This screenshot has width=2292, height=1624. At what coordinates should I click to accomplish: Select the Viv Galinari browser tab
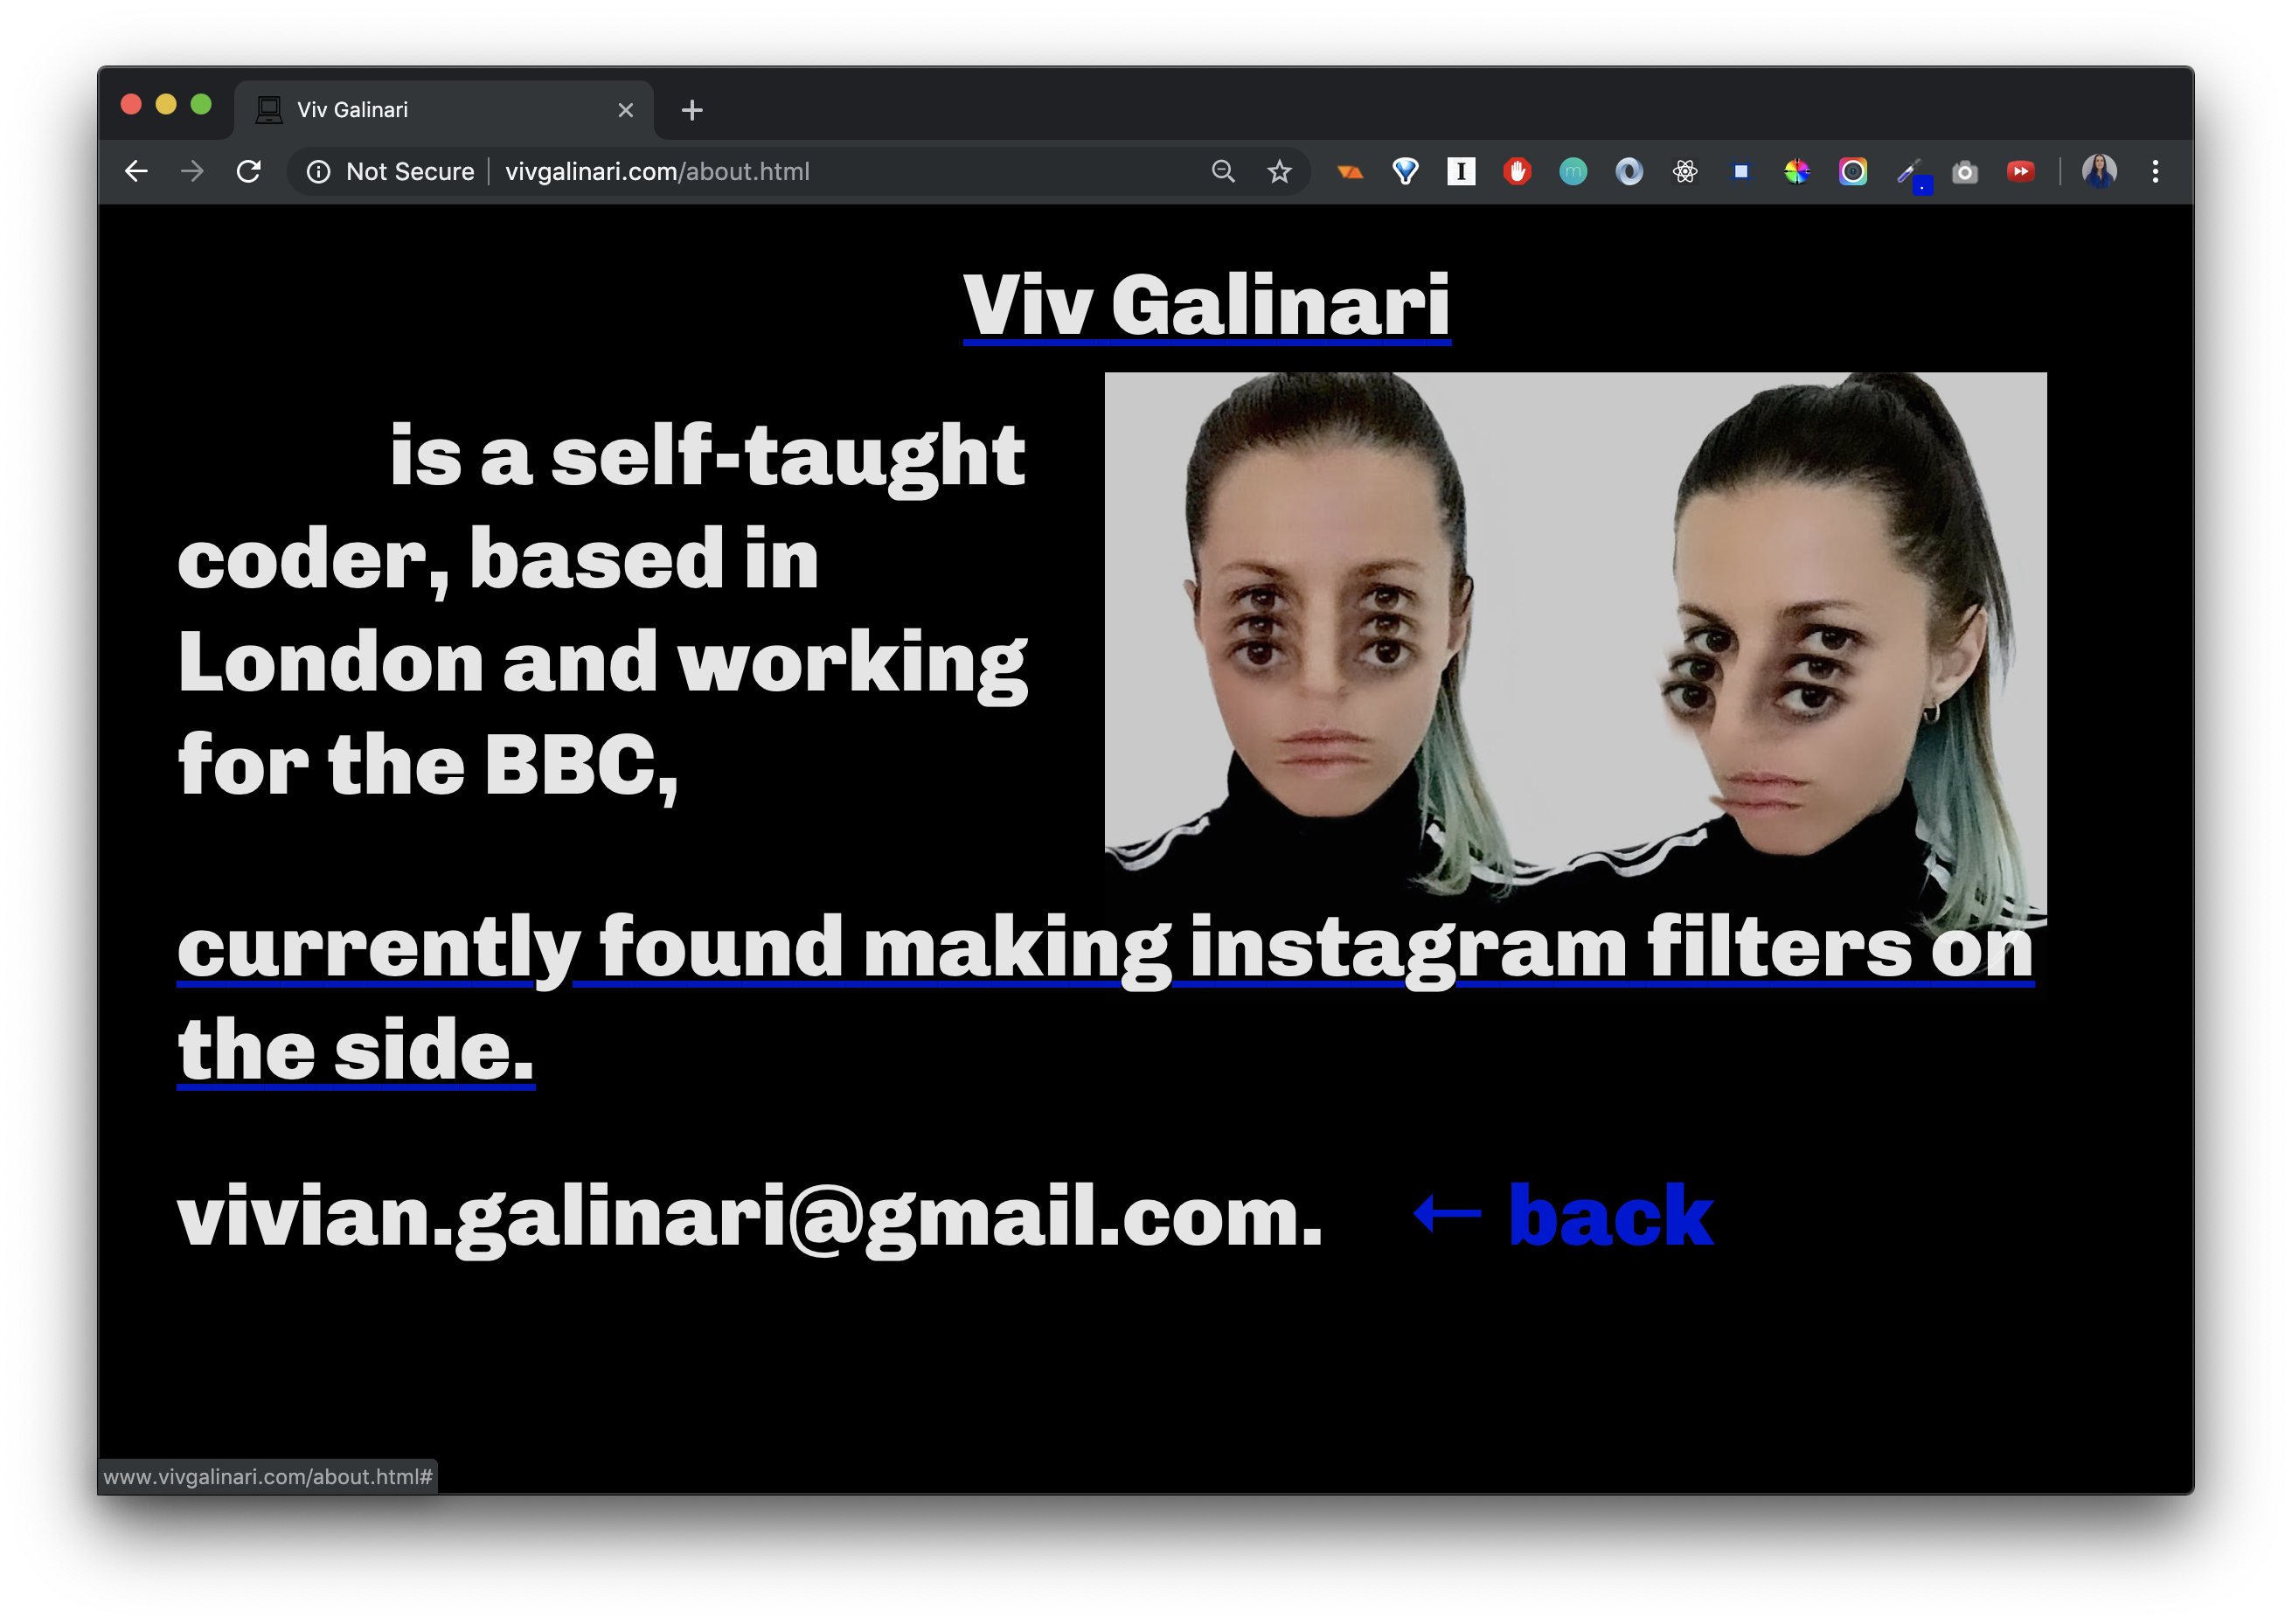tap(444, 110)
